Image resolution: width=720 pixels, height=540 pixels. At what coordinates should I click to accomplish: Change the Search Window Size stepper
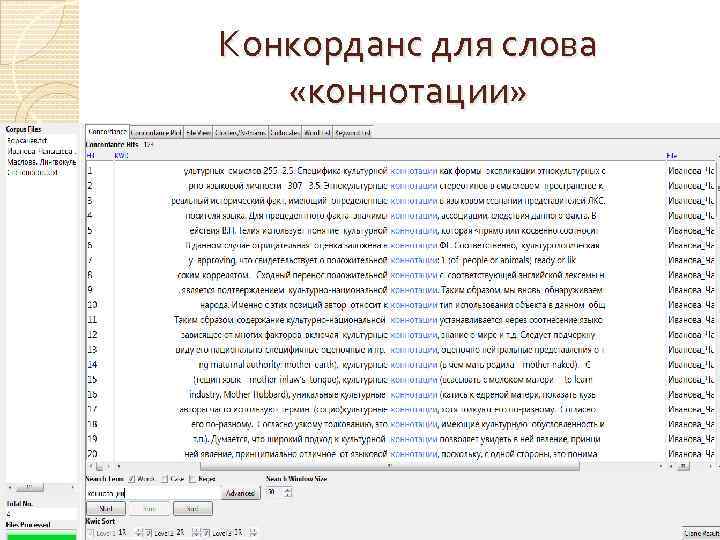point(287,492)
